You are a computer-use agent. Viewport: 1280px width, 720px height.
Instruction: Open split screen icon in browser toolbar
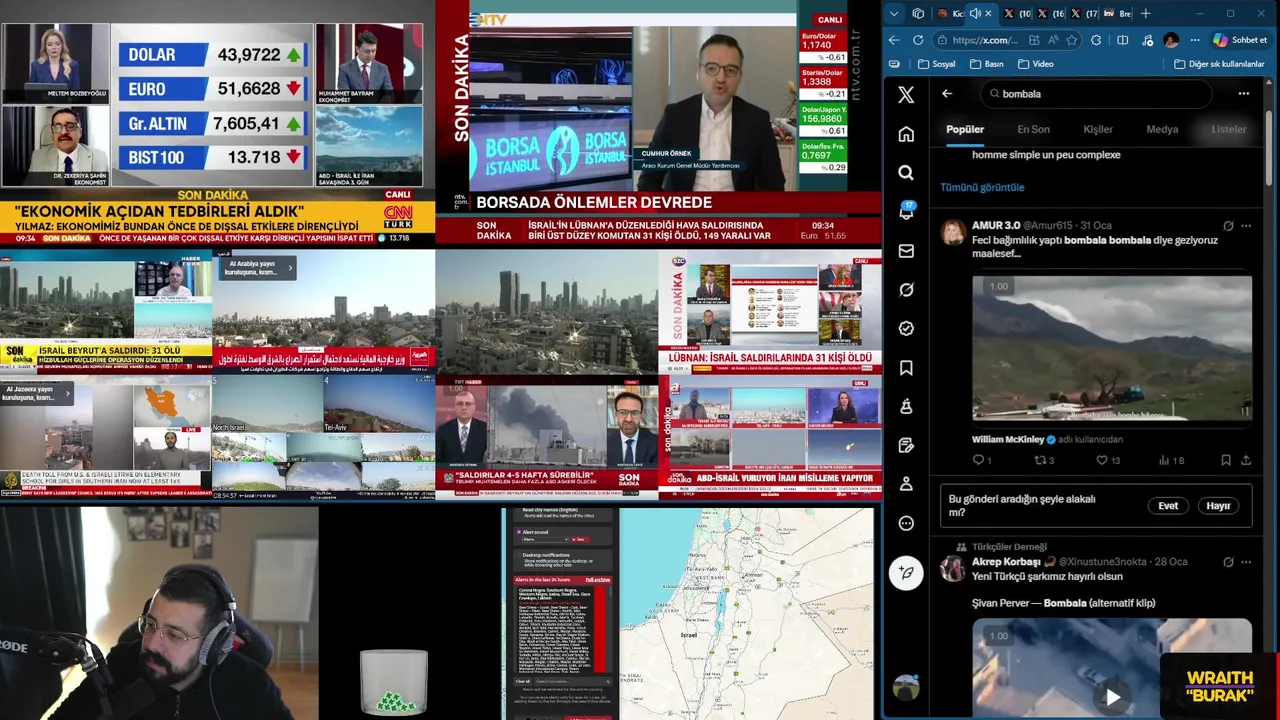[x=1122, y=40]
